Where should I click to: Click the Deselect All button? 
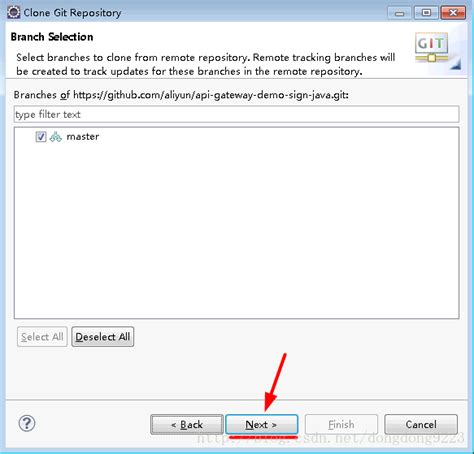tap(103, 337)
